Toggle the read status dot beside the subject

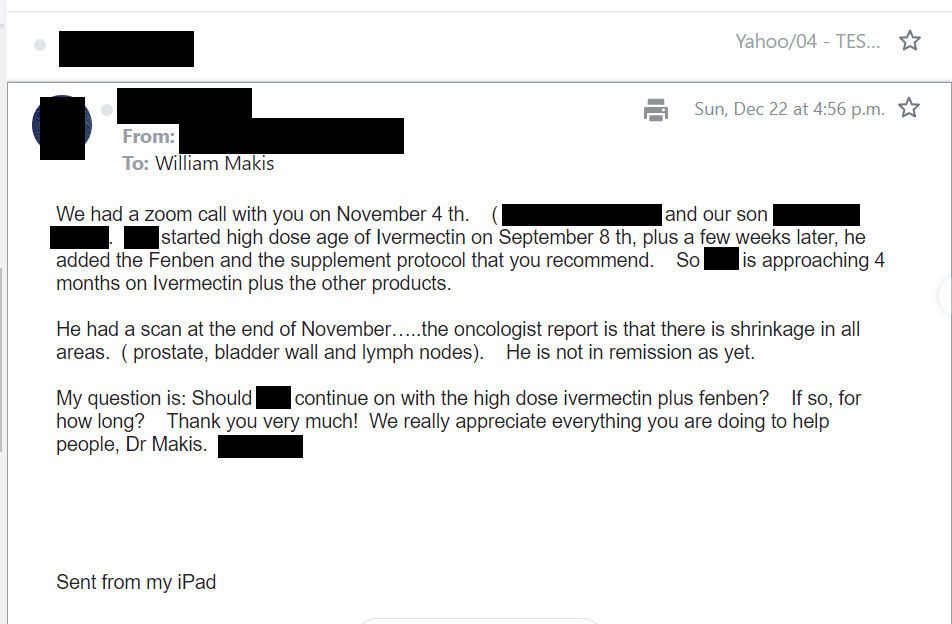pos(40,45)
